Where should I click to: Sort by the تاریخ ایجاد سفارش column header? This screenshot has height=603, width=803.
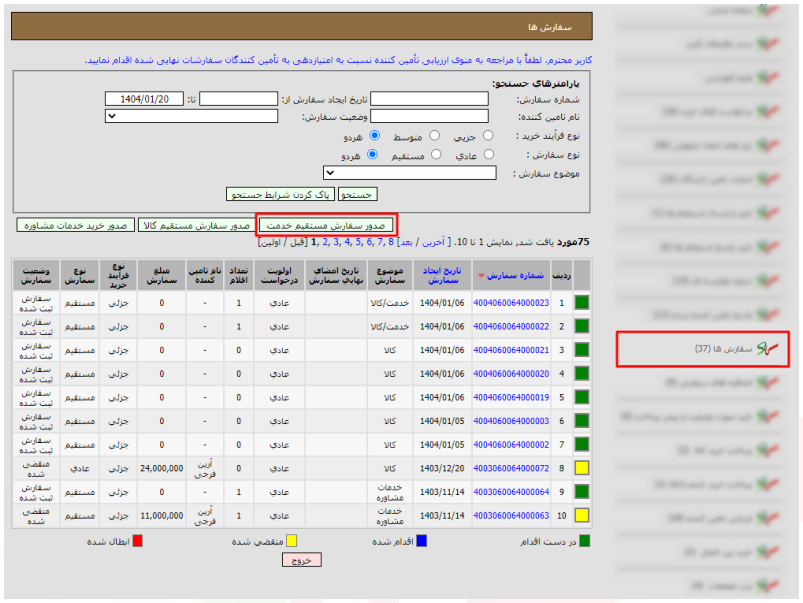pos(442,276)
